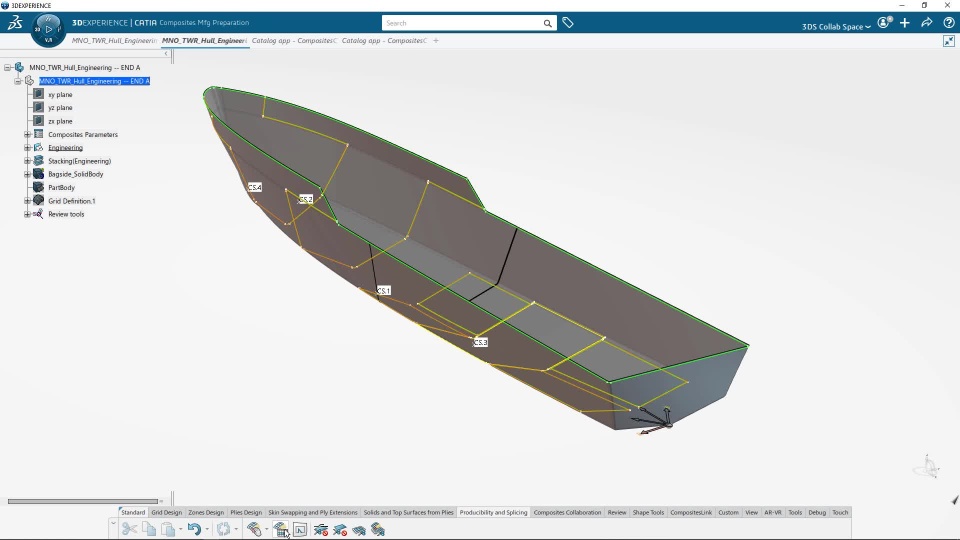This screenshot has width=960, height=540.
Task: Open the Update options dropdown arrow
Action: tap(236, 530)
